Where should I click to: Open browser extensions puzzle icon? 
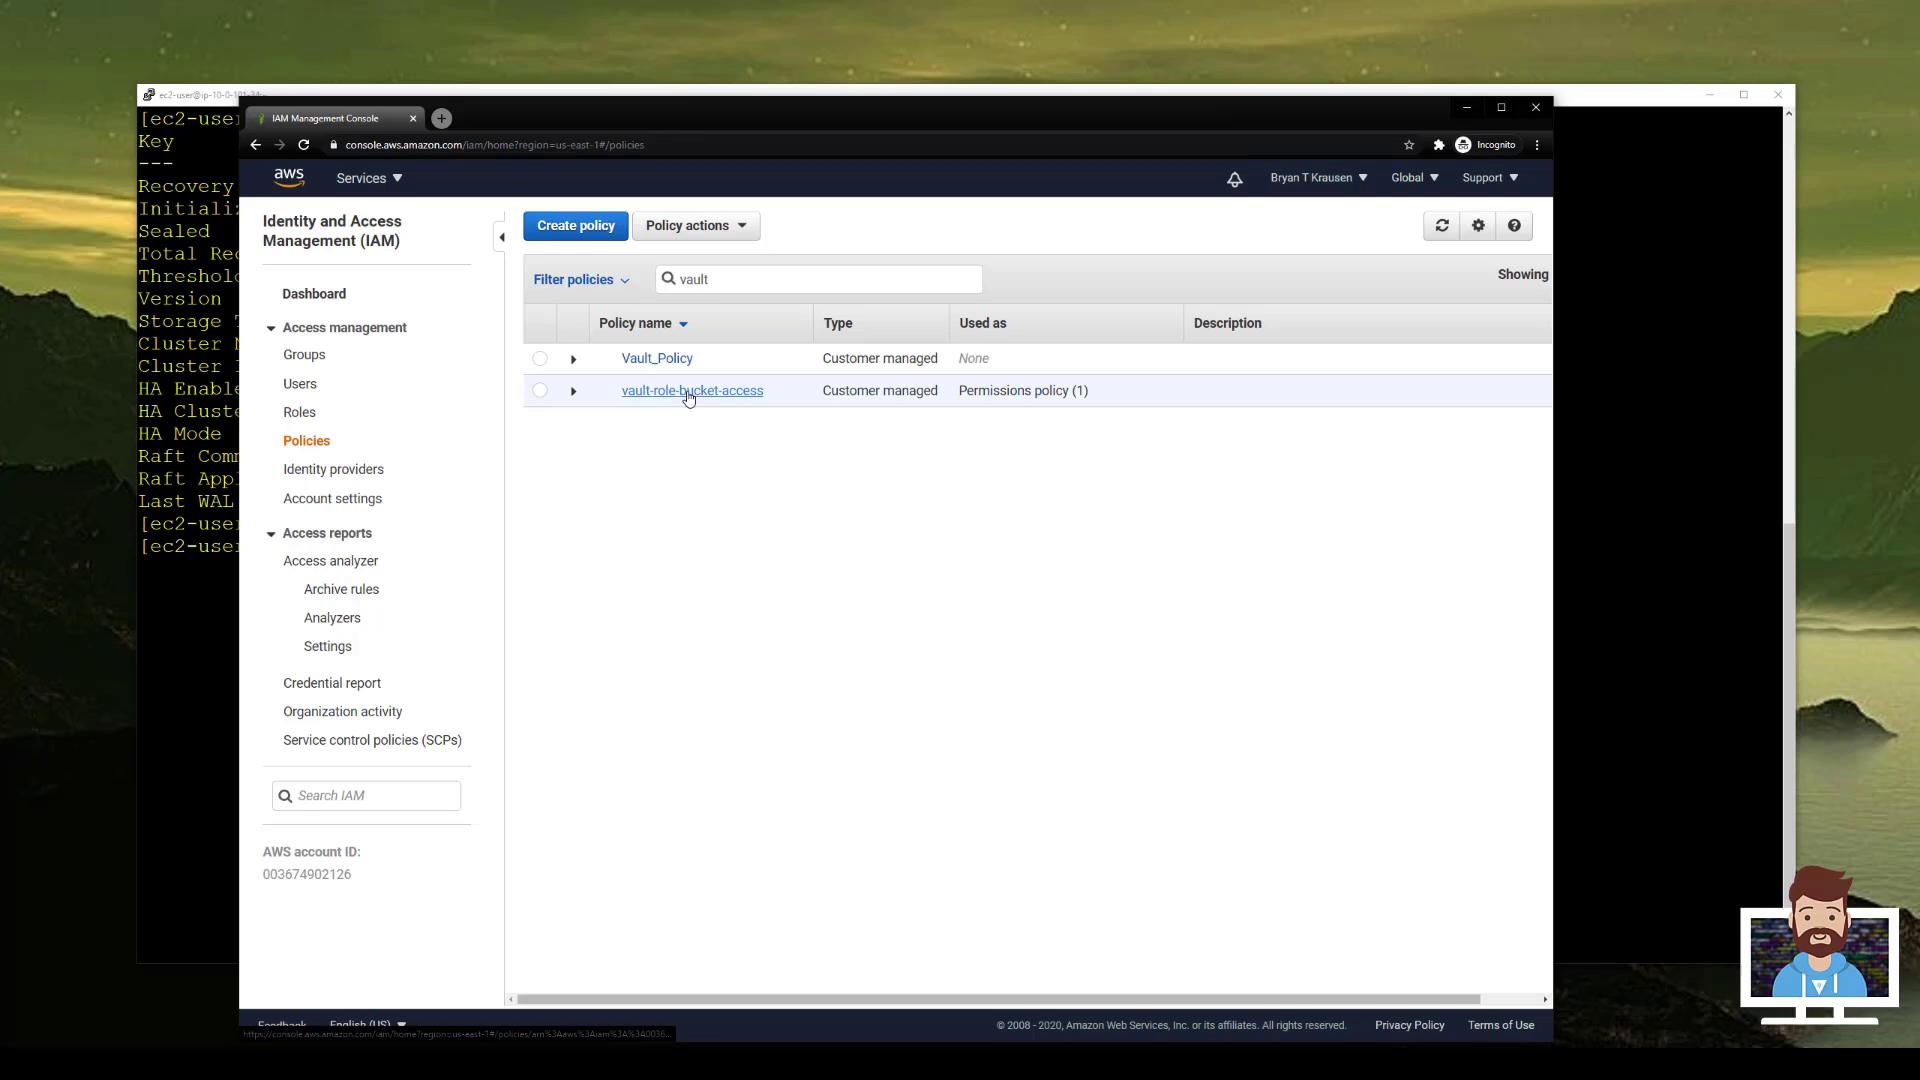click(1438, 145)
